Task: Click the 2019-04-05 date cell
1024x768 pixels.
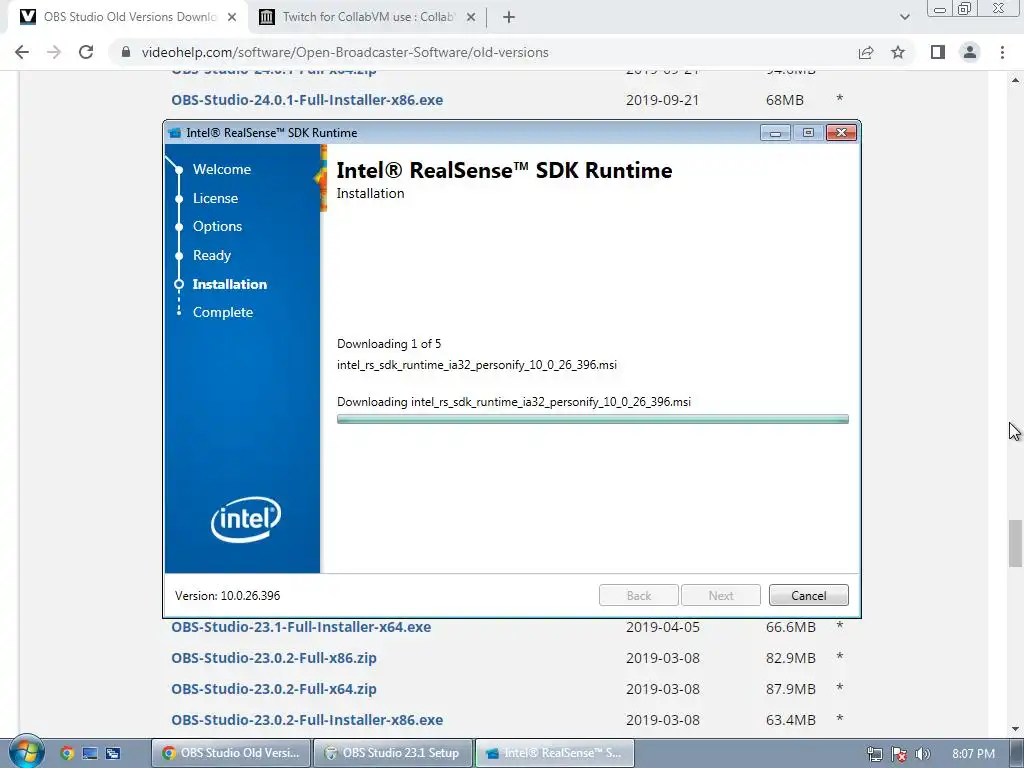Action: pos(662,627)
